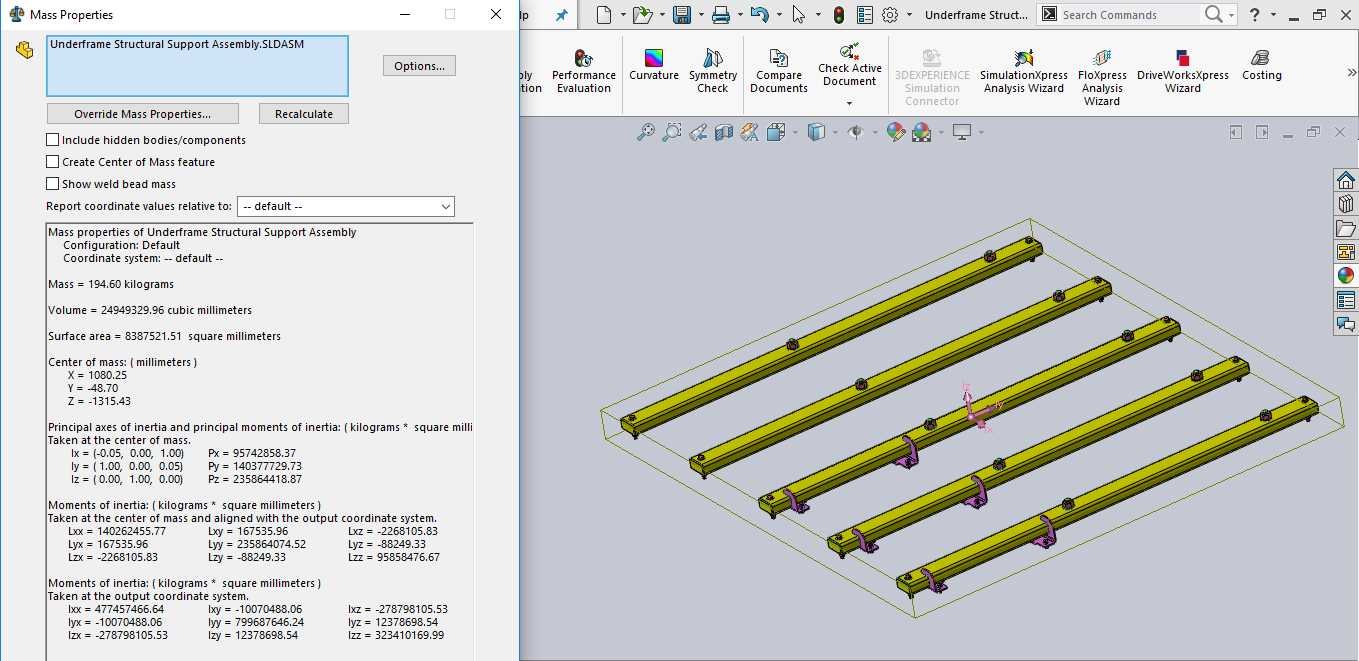This screenshot has width=1359, height=661.
Task: Click the Mass = 194.60 kilograms line
Action: (111, 284)
